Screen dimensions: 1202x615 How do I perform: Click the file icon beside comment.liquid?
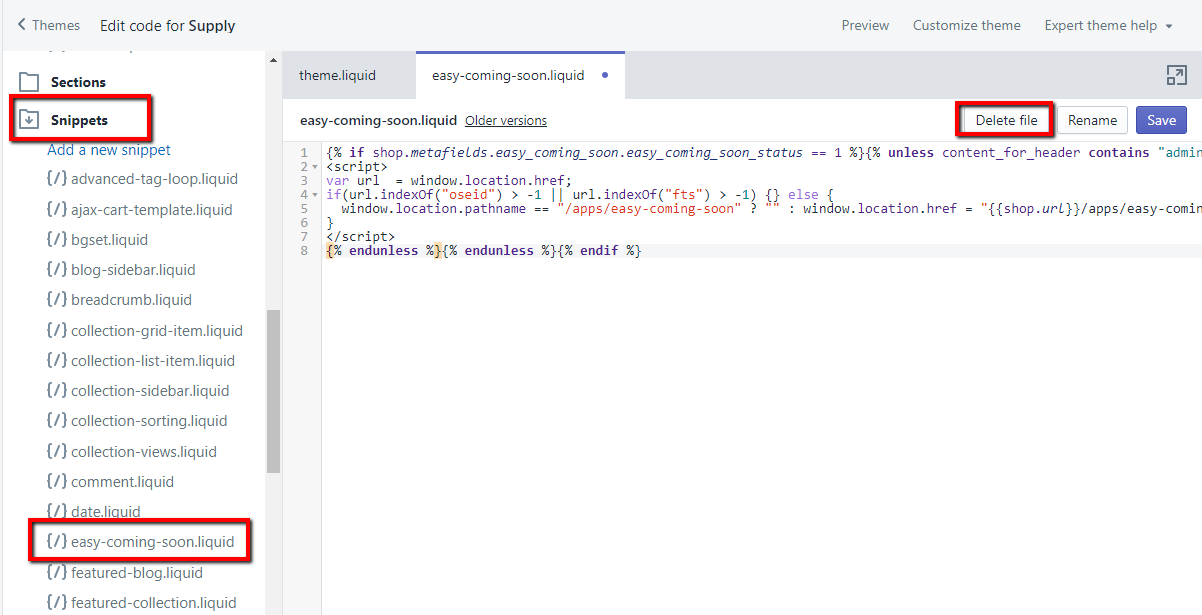pos(56,482)
